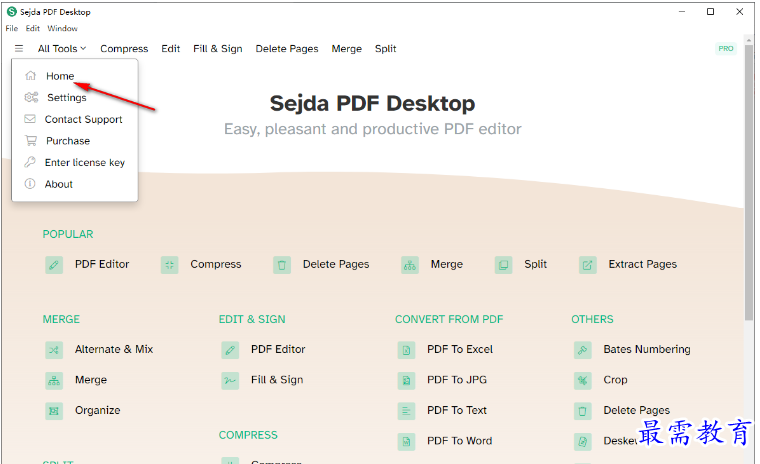760x464 pixels.
Task: Click the Edit & Sign PDF Editor icon
Action: pyautogui.click(x=230, y=350)
